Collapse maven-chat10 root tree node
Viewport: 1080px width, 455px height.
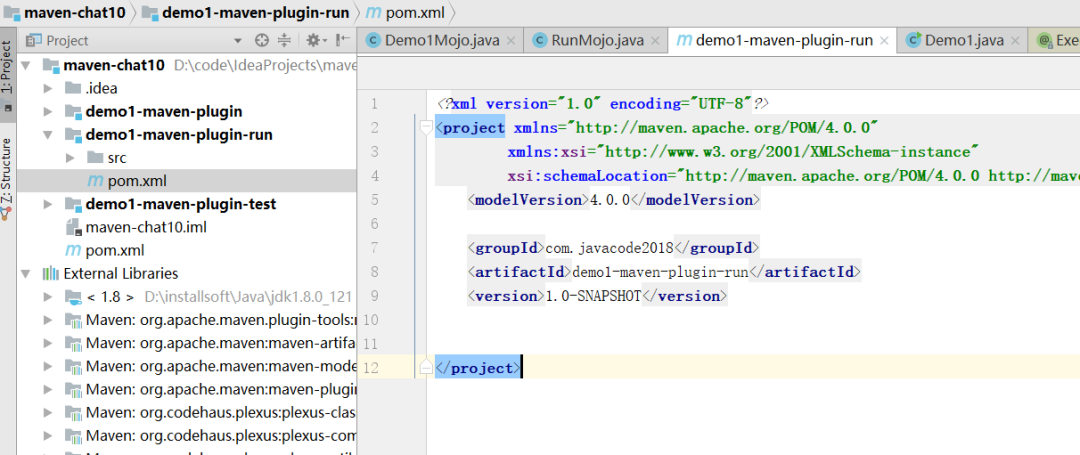point(25,65)
